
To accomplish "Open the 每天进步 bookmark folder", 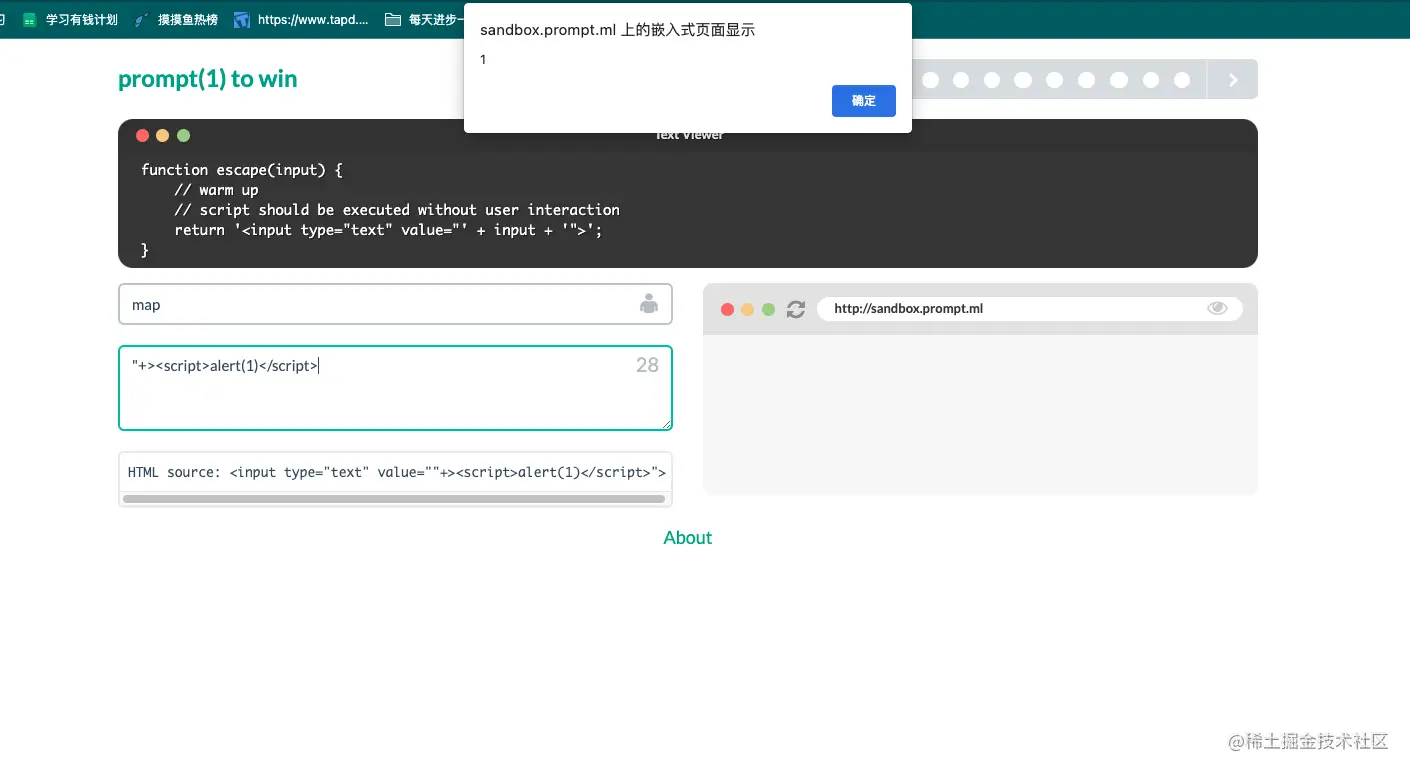I will point(425,19).
